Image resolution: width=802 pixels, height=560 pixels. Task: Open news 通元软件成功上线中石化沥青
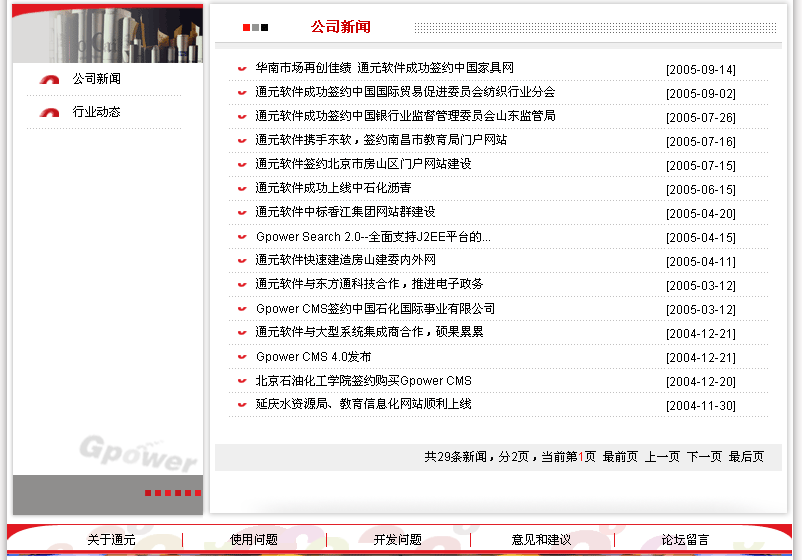[x=333, y=188]
